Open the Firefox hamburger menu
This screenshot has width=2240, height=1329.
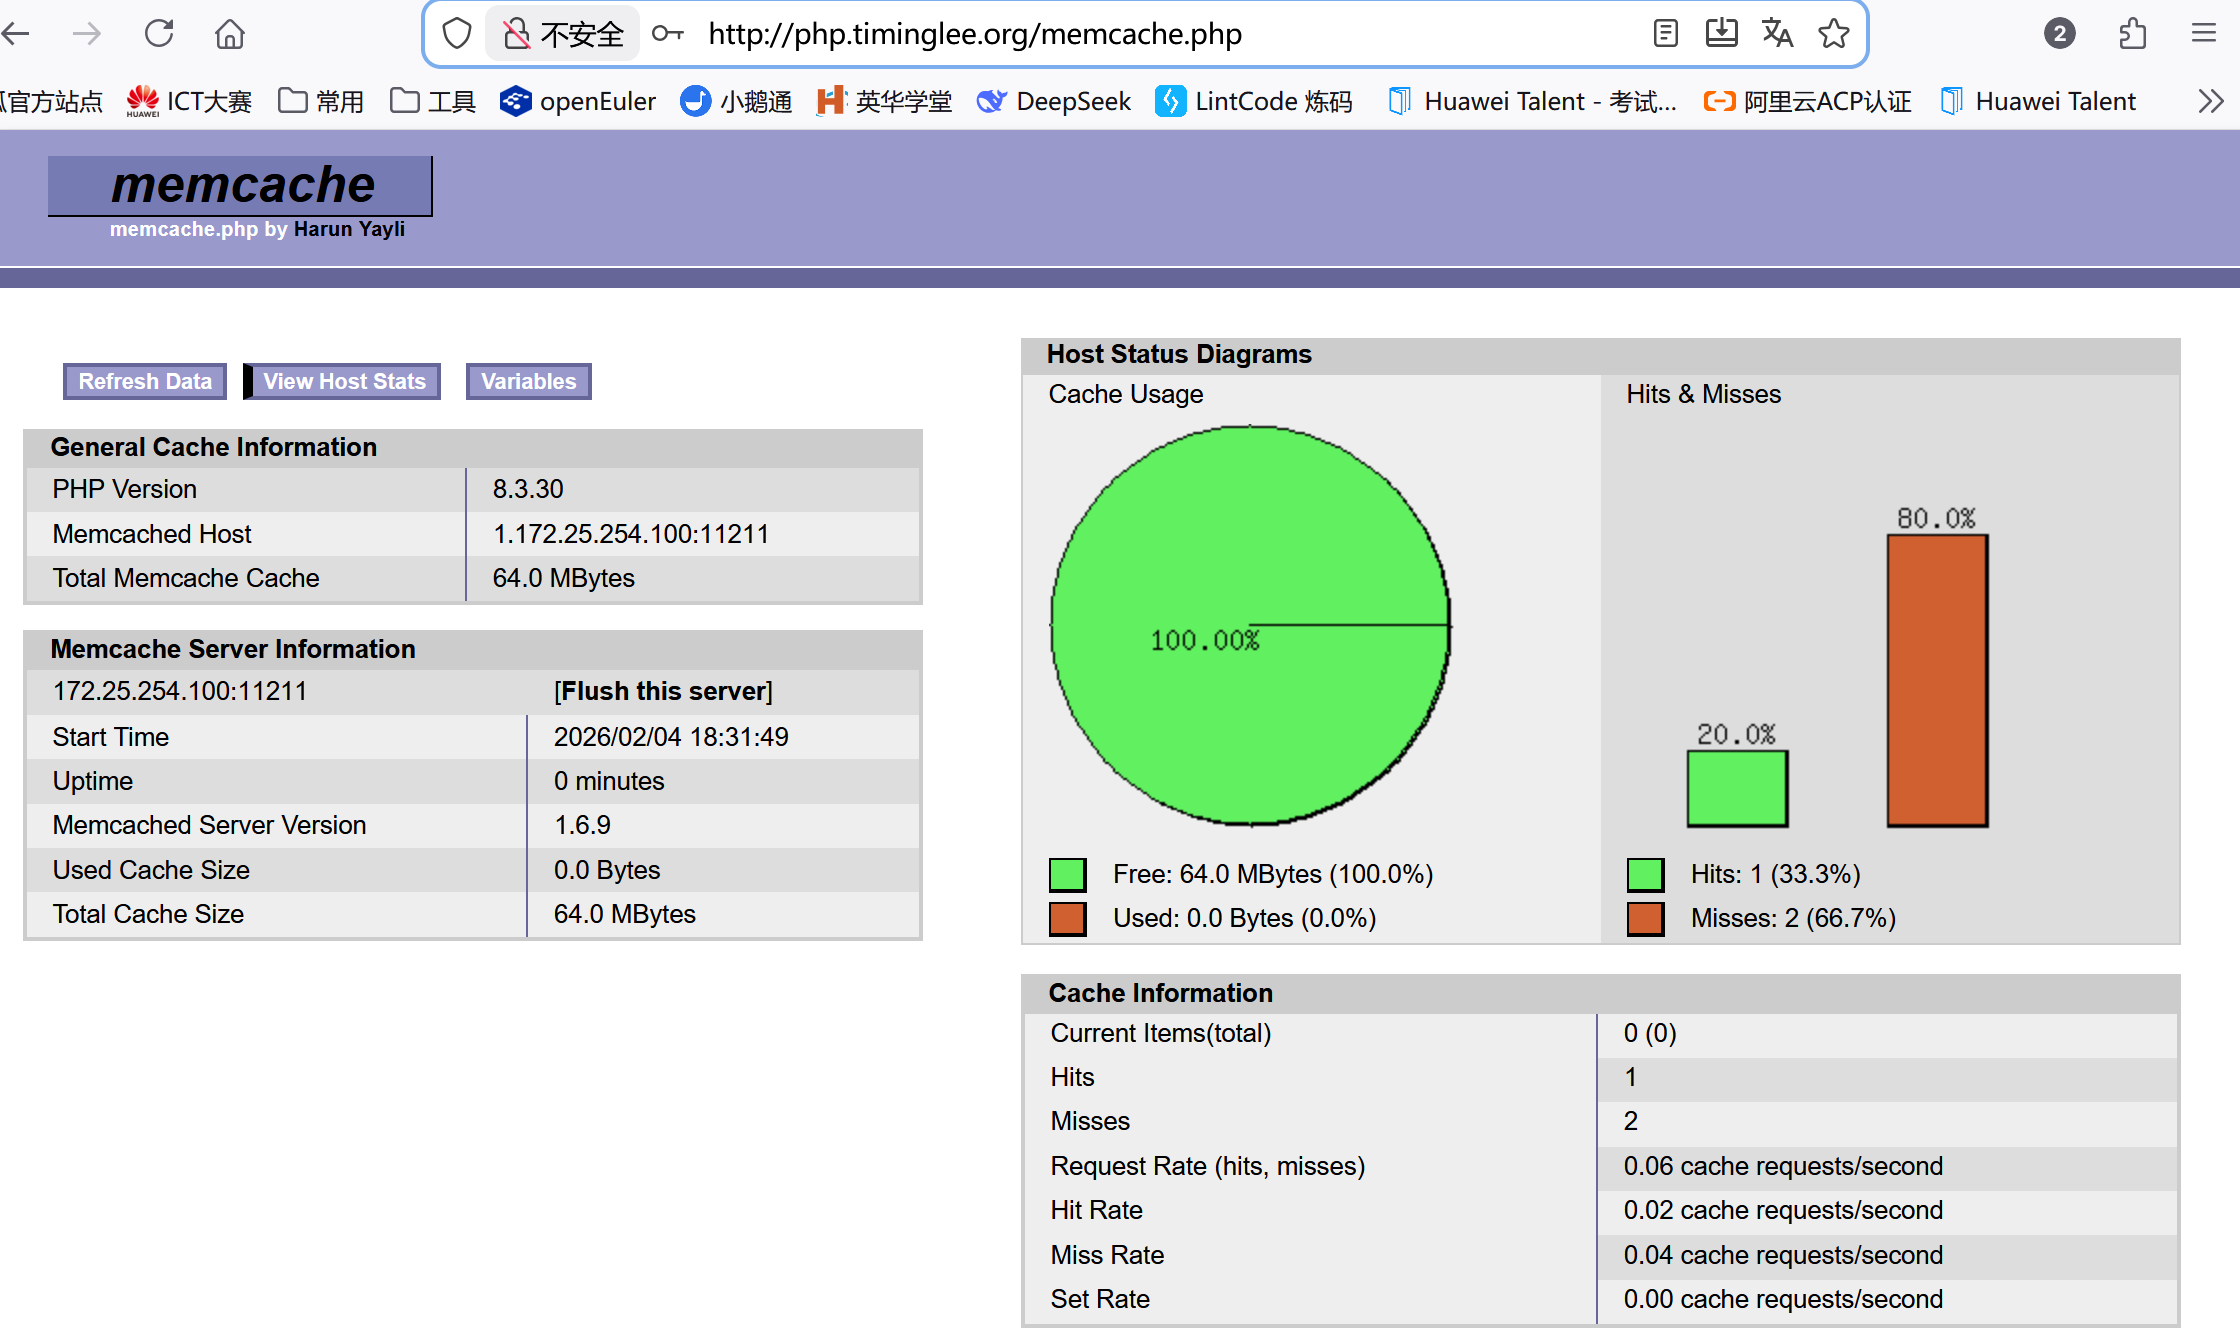[2204, 34]
